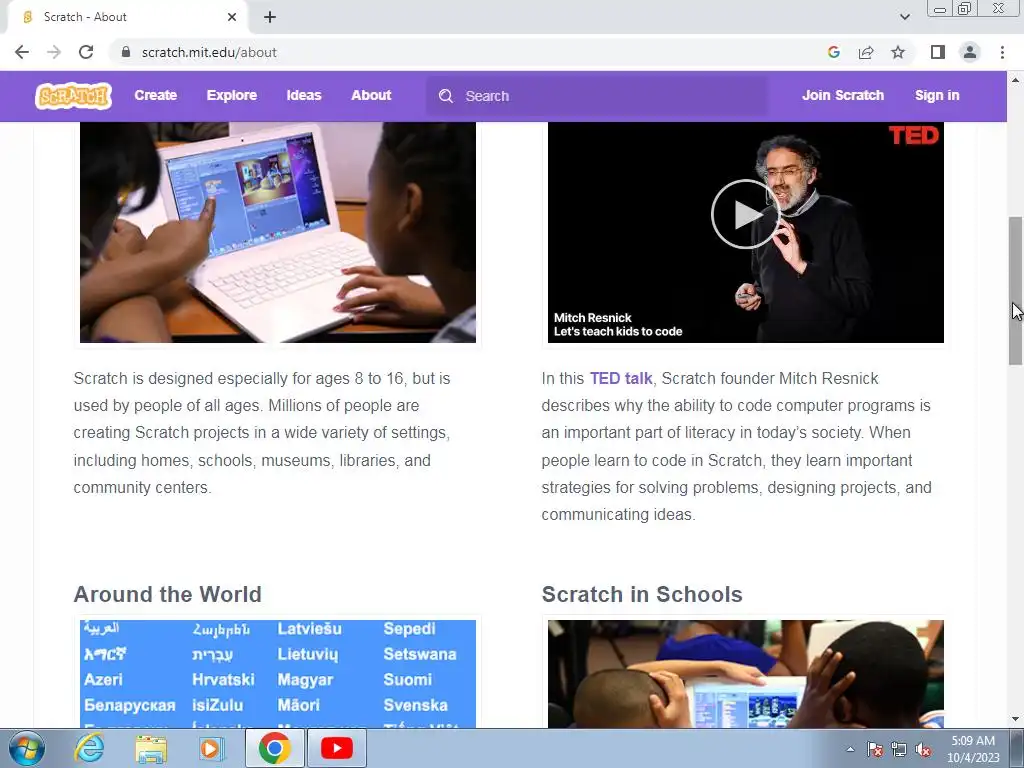Open the Create menu item
The width and height of the screenshot is (1024, 768).
pyautogui.click(x=155, y=95)
